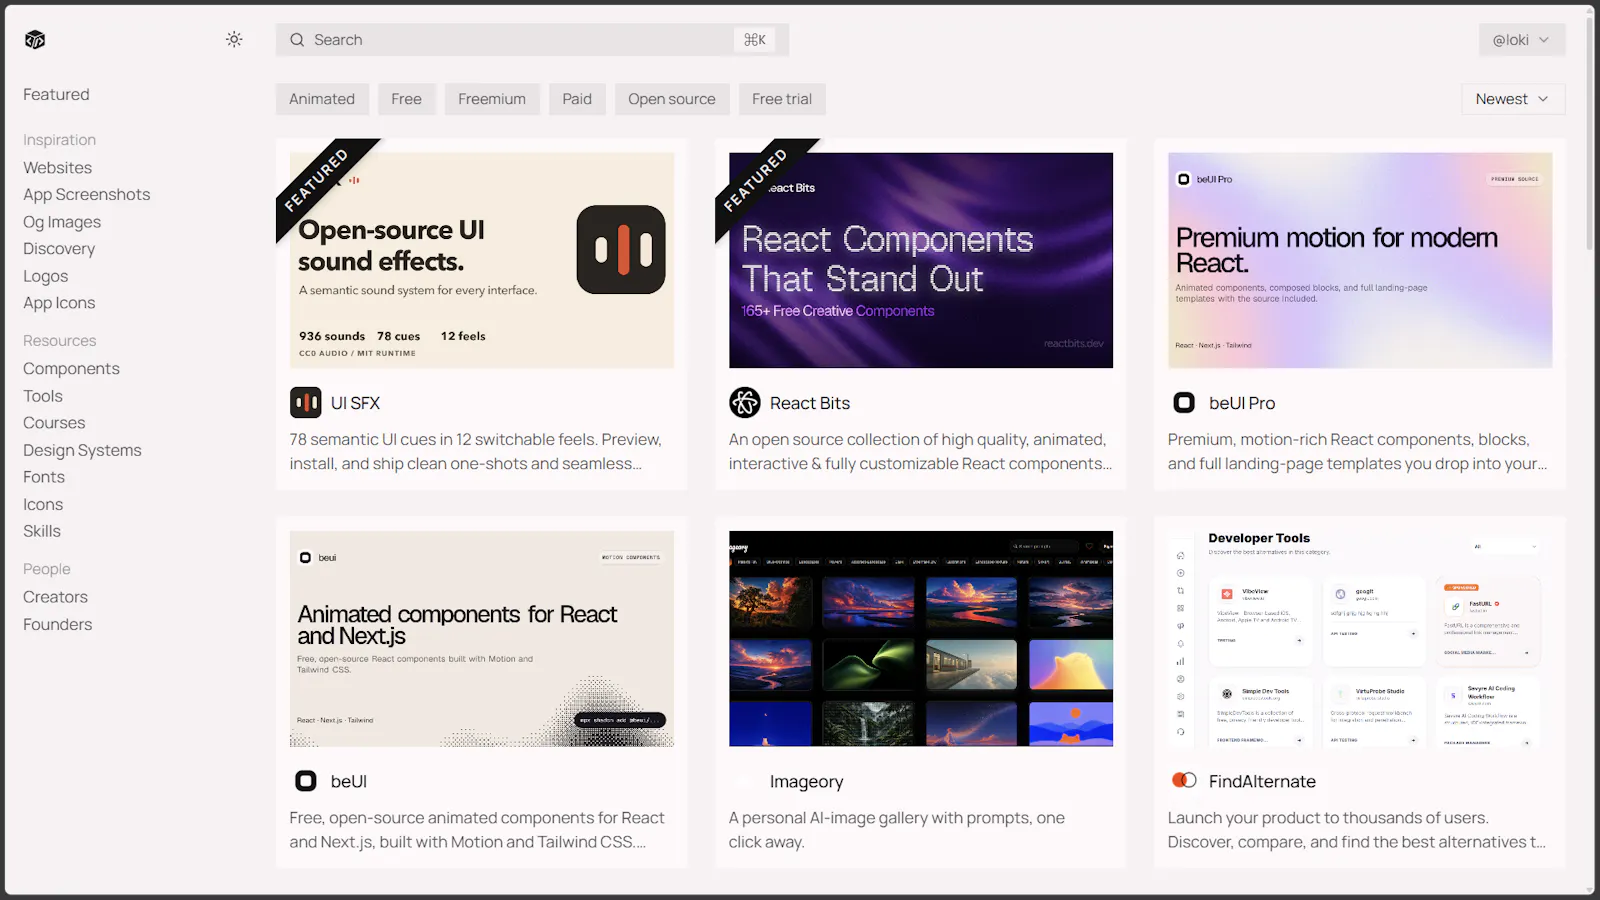Open Components section
The image size is (1600, 900).
pos(71,369)
